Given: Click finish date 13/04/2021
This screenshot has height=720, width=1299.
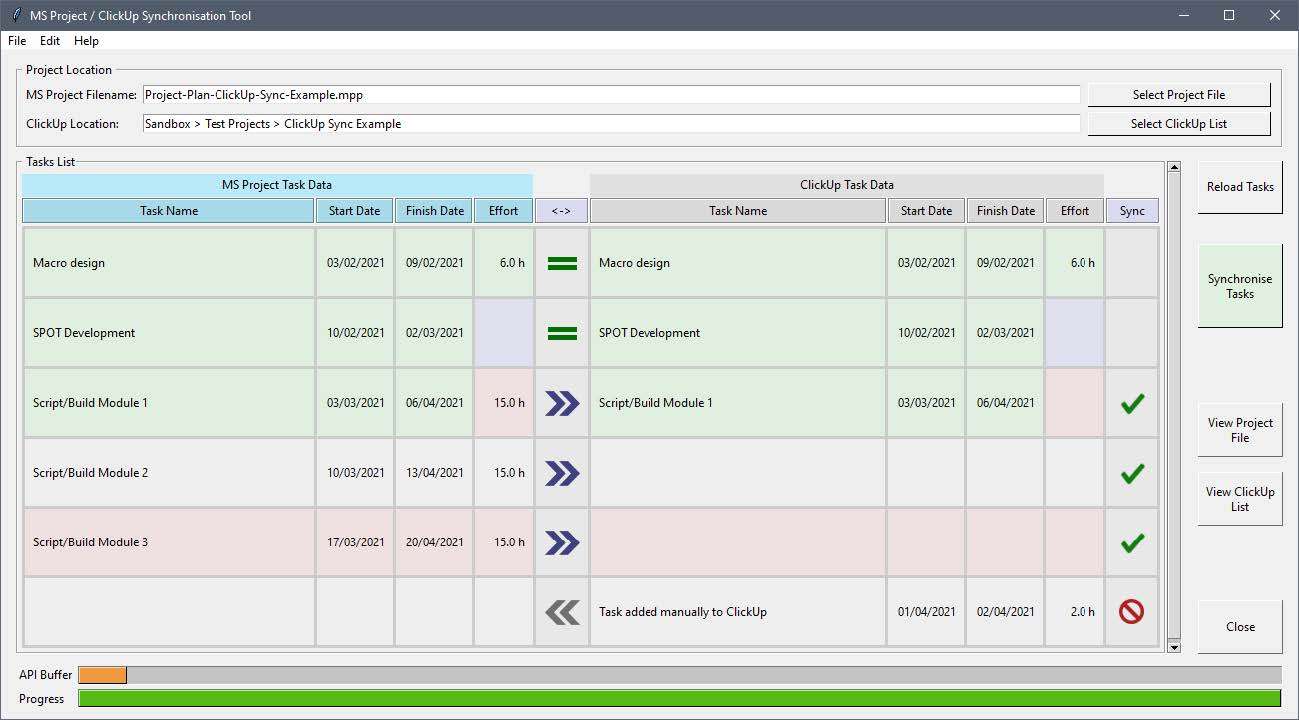Looking at the screenshot, I should pyautogui.click(x=434, y=473).
